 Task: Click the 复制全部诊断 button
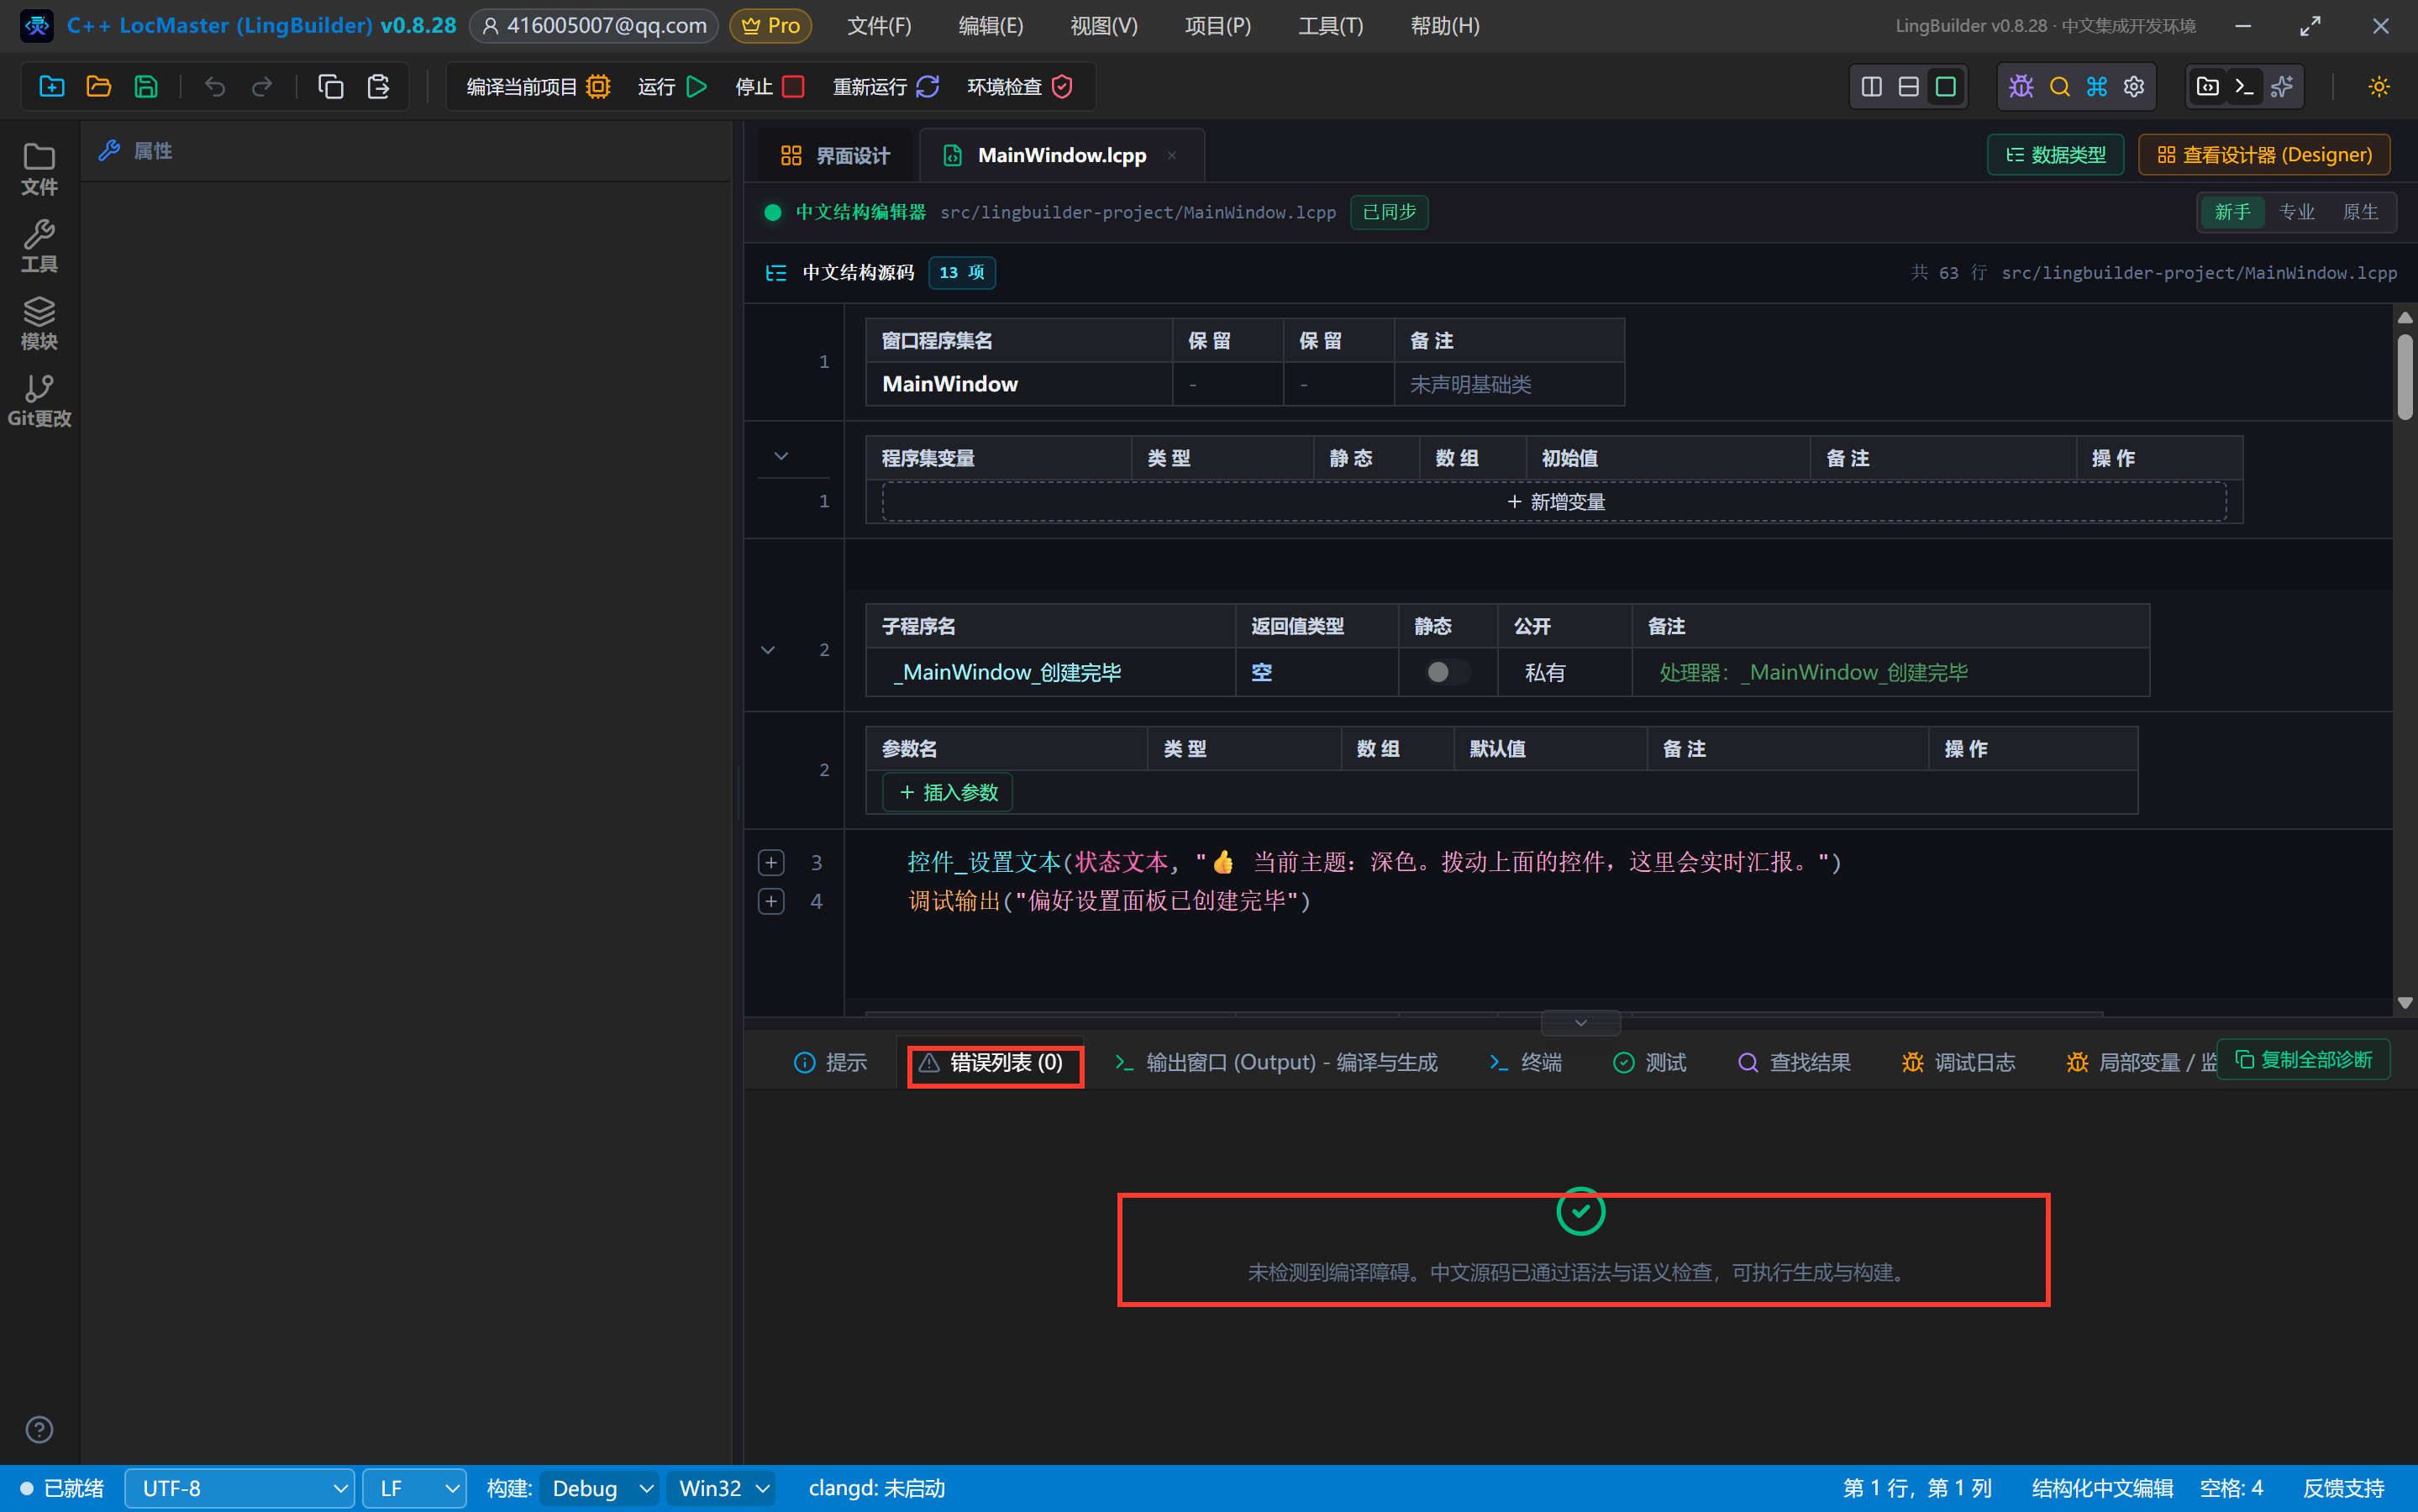[2303, 1059]
